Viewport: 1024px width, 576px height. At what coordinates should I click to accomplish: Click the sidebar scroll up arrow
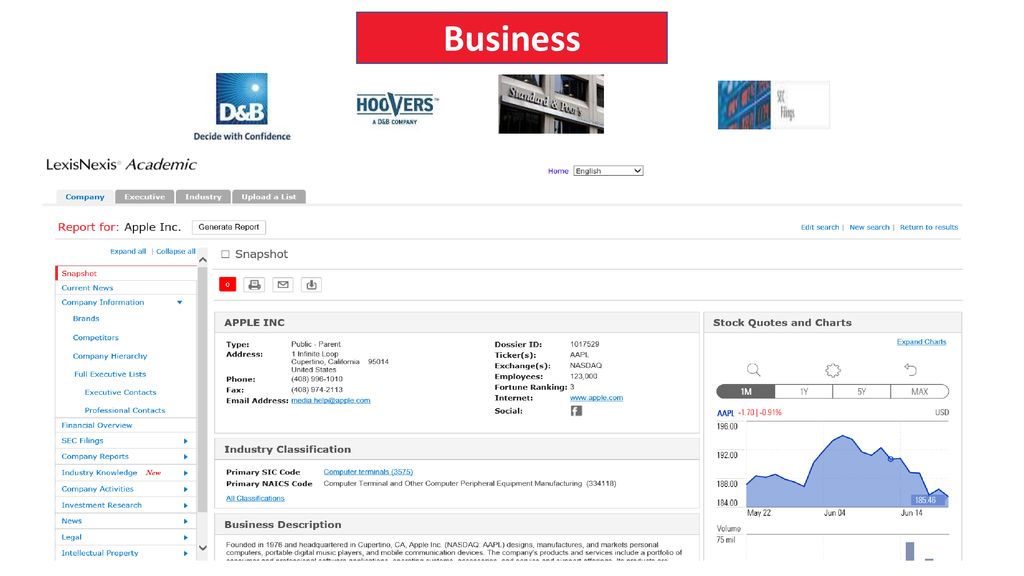tap(202, 260)
